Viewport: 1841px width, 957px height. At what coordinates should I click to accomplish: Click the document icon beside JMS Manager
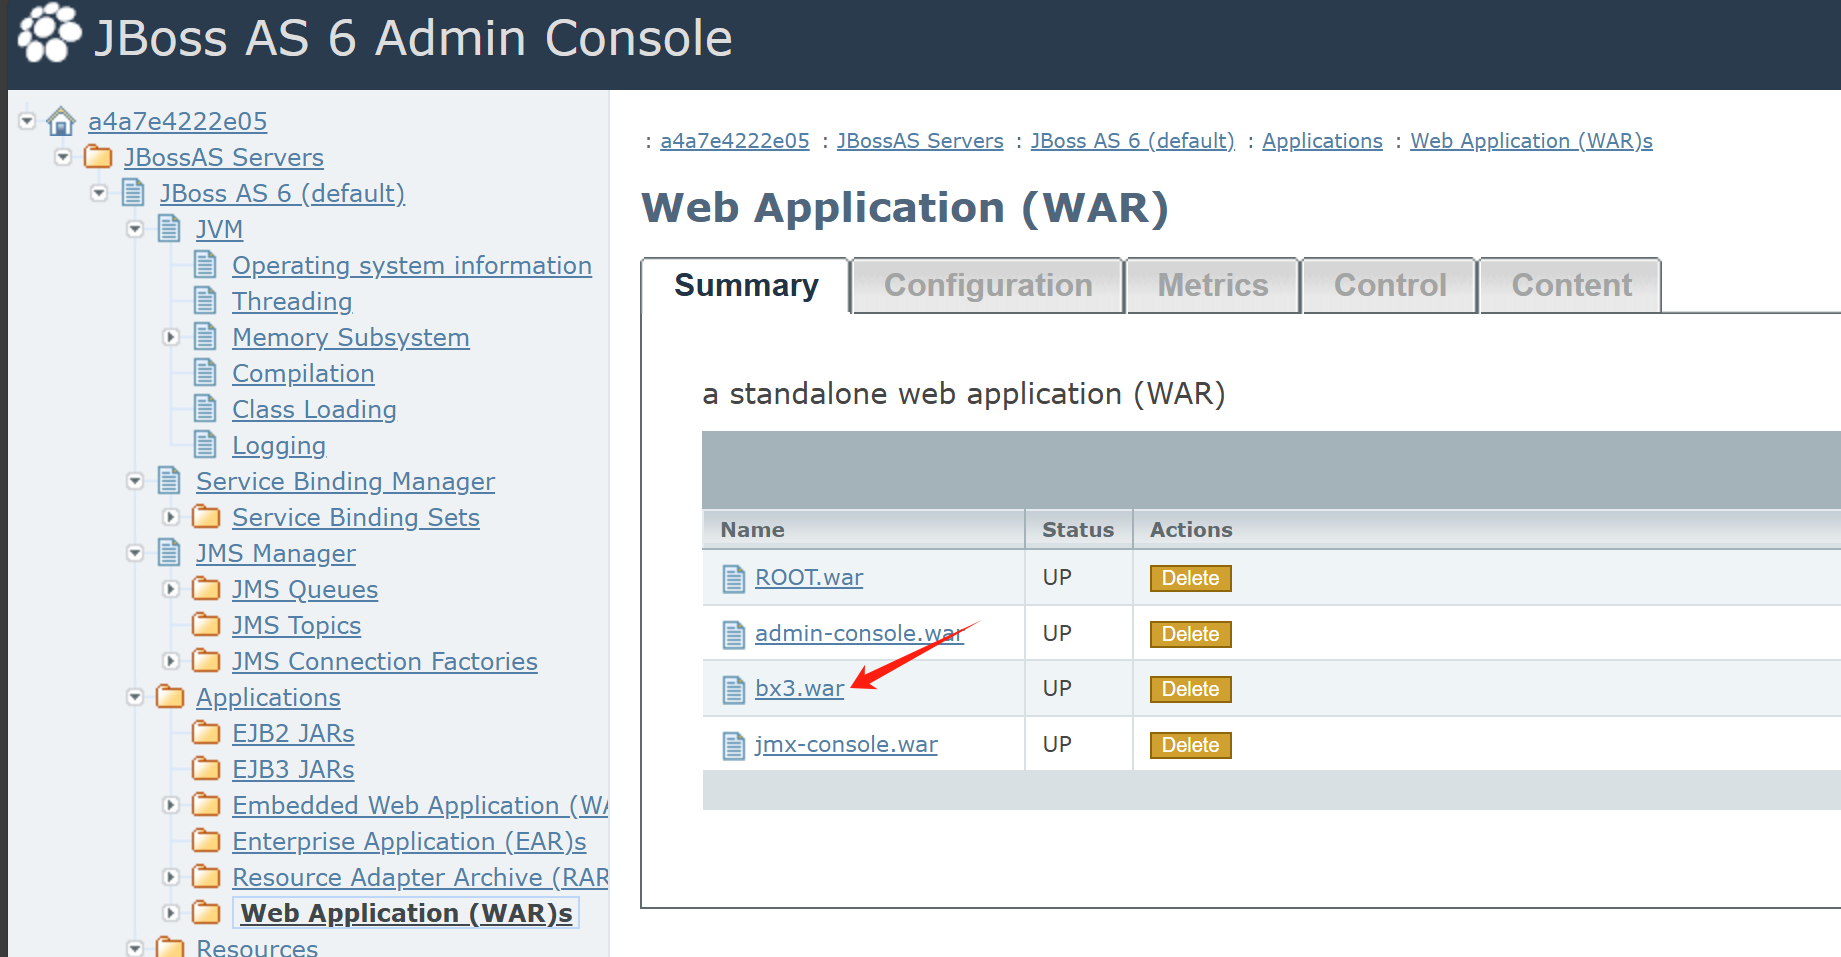coord(169,553)
